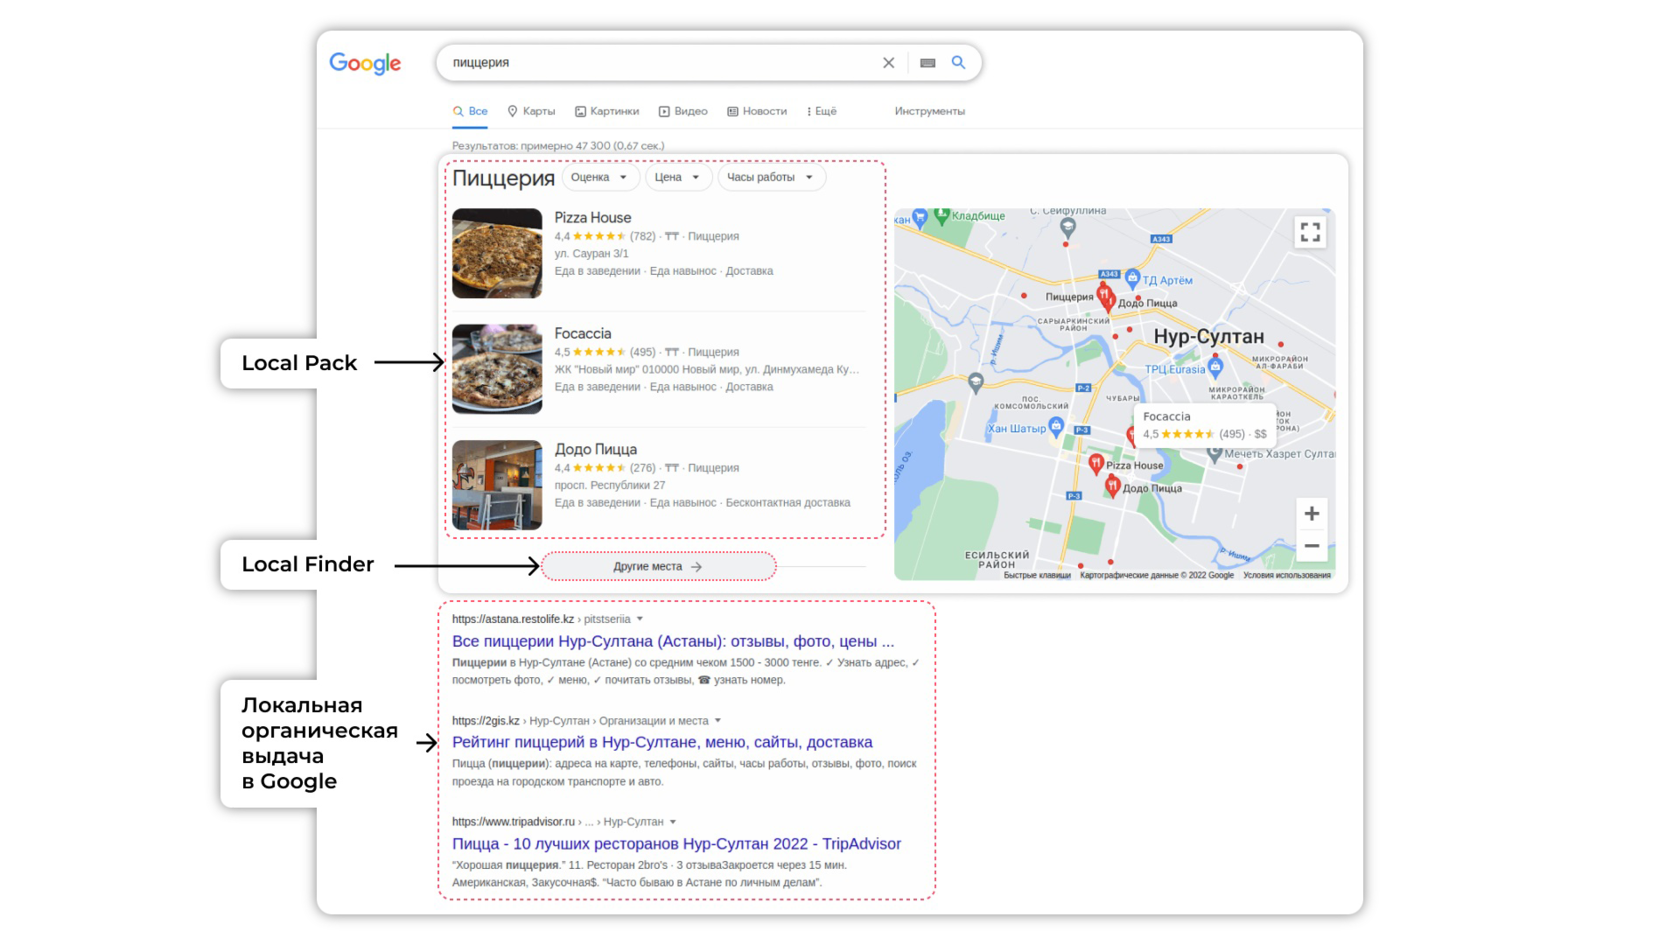Zoom in the map with plus
This screenshot has height=945, width=1680.
(x=1311, y=513)
